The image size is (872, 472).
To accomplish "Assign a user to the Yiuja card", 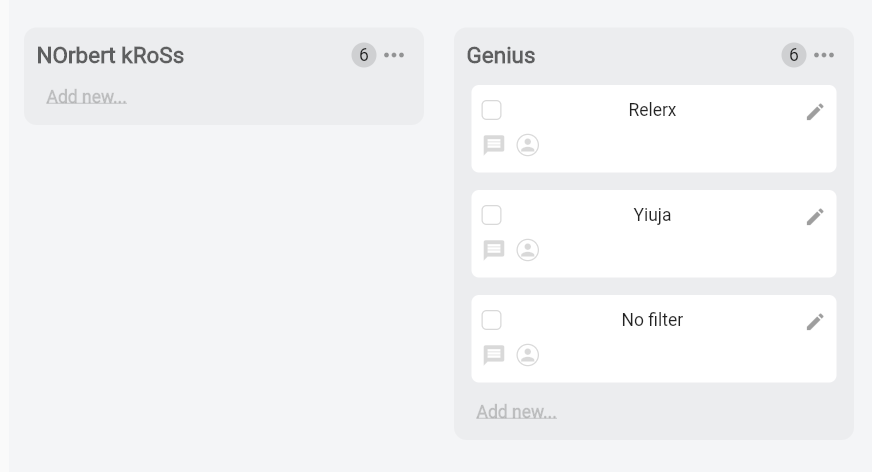I will [528, 250].
